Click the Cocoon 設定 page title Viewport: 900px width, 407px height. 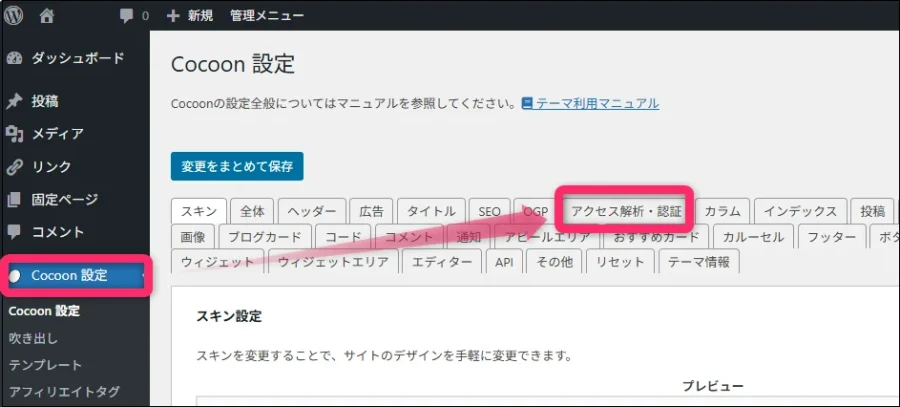tap(232, 64)
